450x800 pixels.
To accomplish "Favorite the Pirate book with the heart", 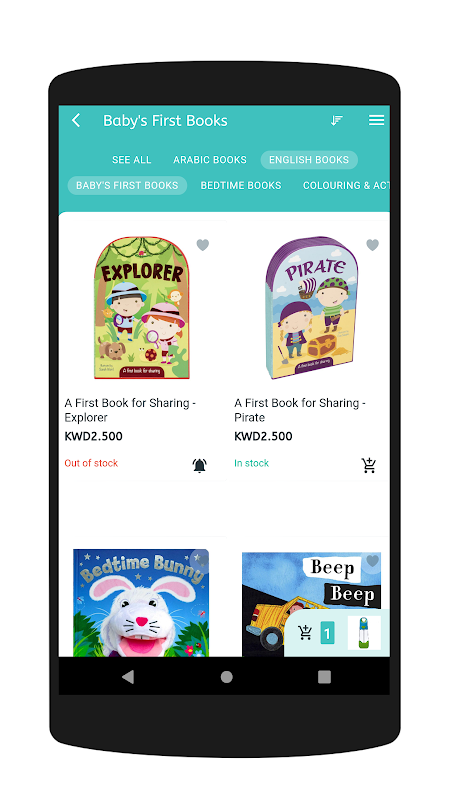I will pyautogui.click(x=372, y=245).
